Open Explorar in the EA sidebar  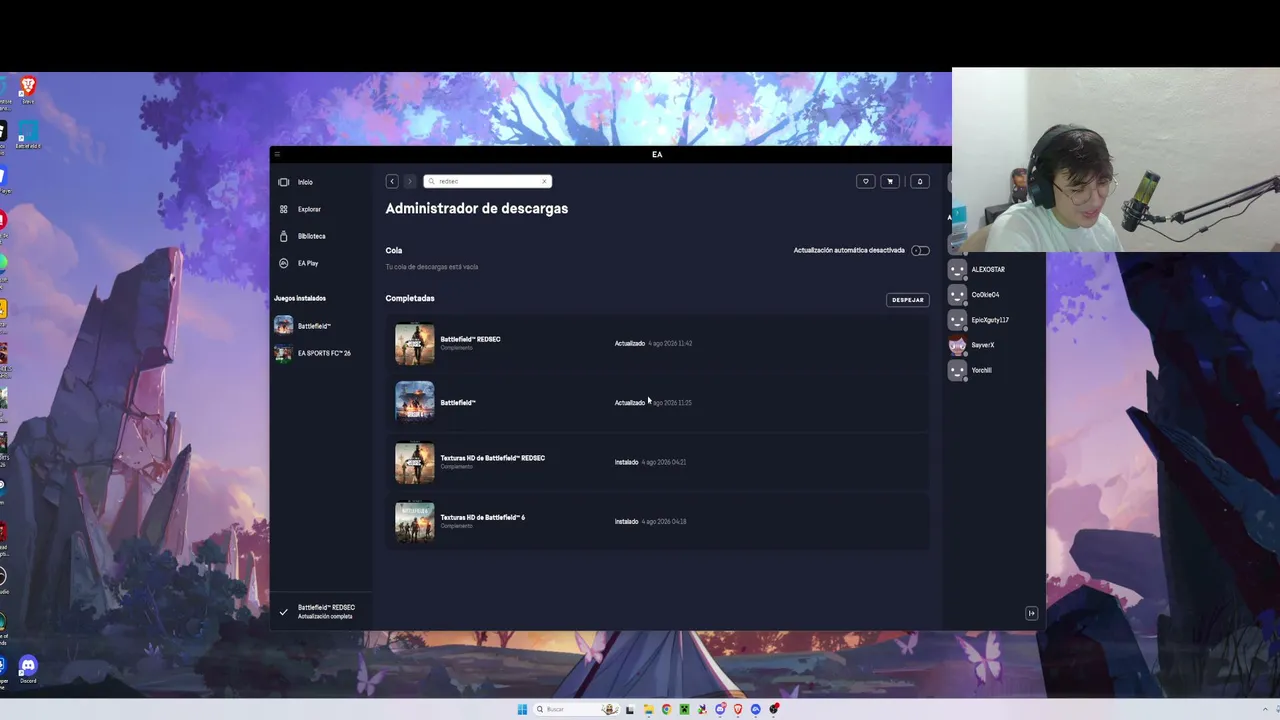tap(300, 209)
